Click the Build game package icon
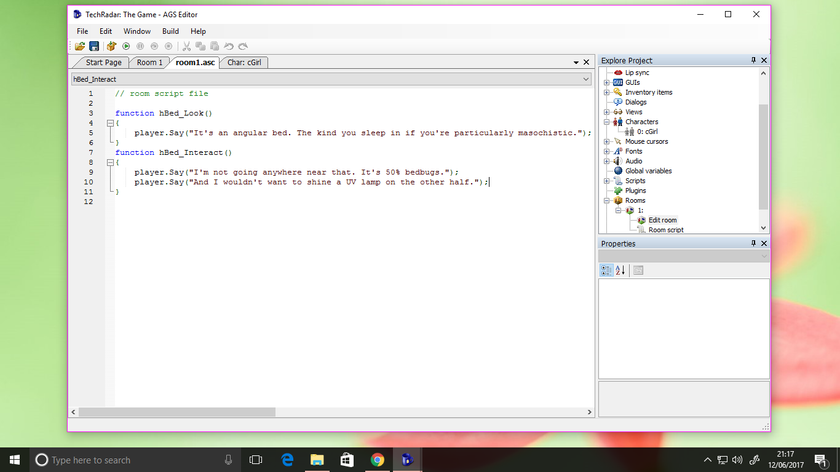Screen dimensions: 840x472 (x=111, y=46)
